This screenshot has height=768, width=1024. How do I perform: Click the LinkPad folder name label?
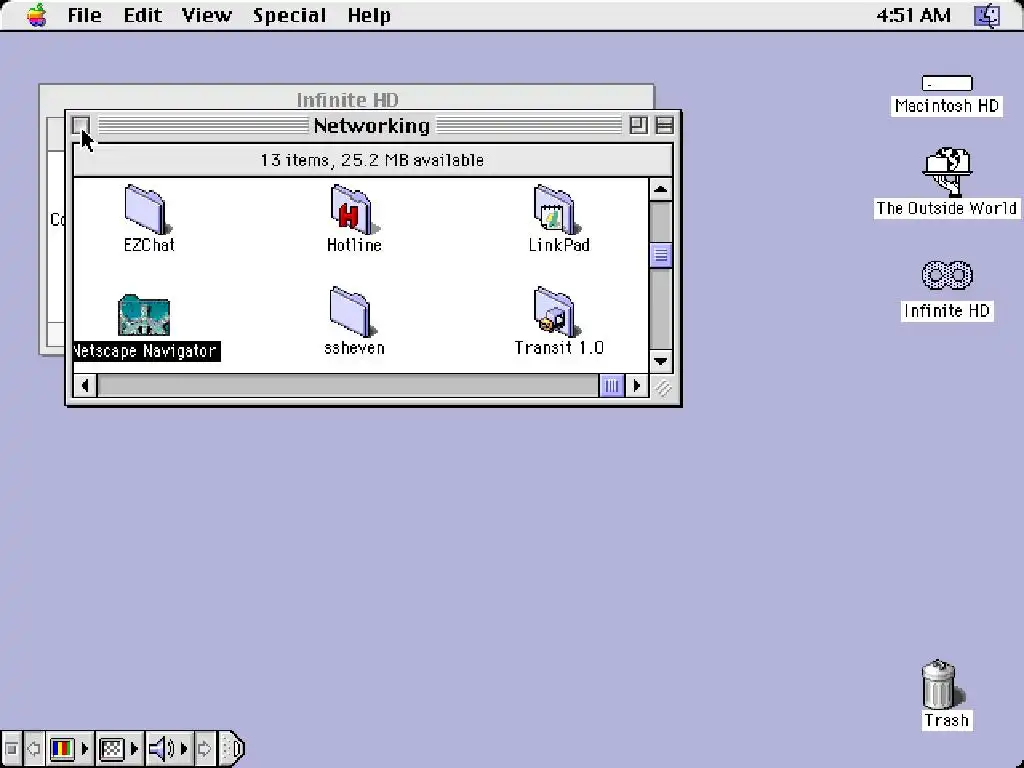559,245
